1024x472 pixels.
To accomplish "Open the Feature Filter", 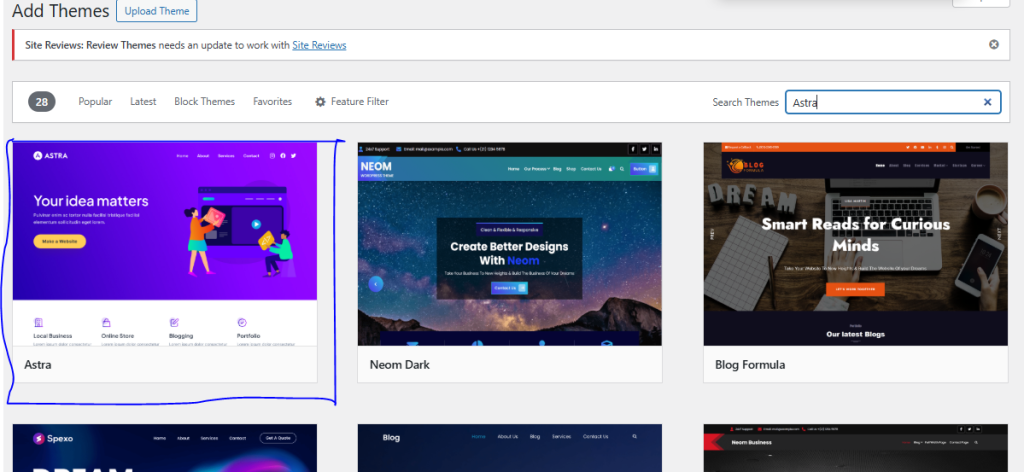I will coord(352,101).
